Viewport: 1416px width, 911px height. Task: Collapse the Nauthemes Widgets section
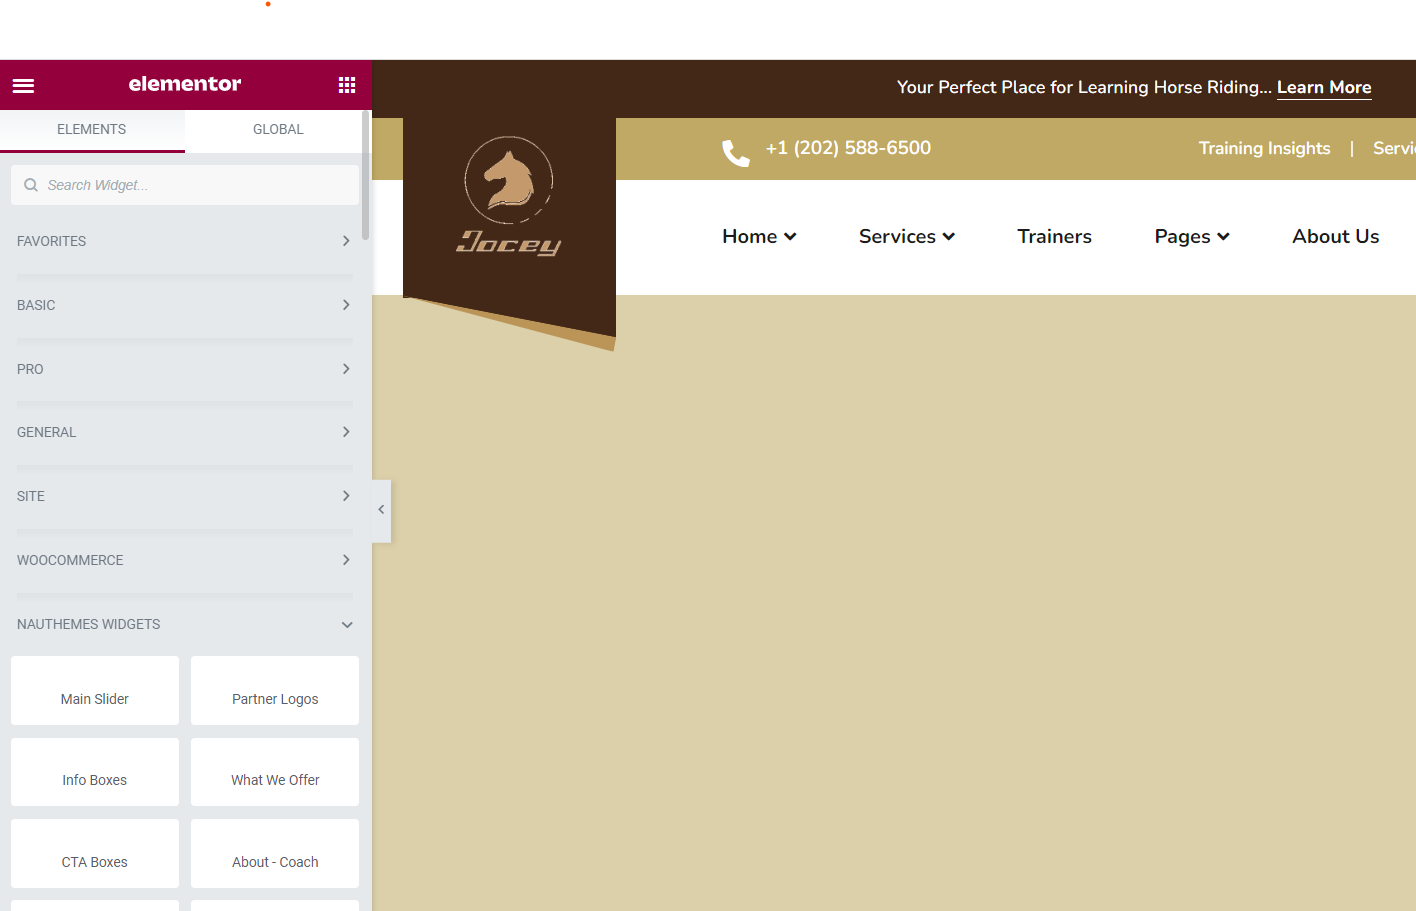pos(185,624)
